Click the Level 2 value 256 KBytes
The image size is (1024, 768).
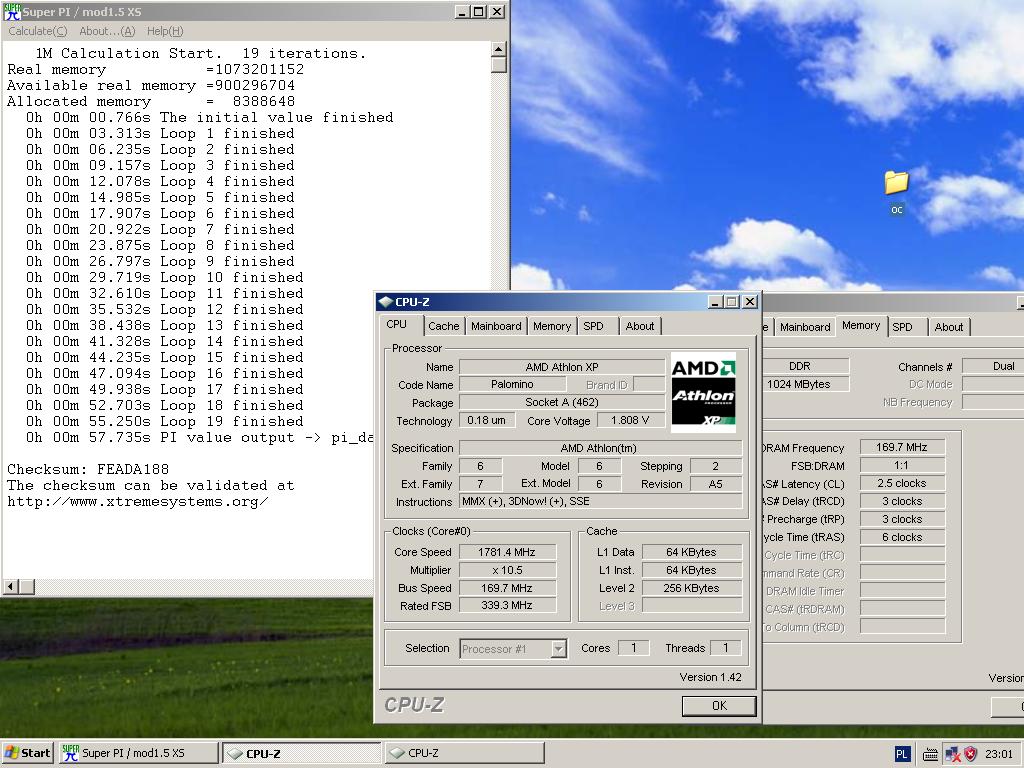point(692,588)
